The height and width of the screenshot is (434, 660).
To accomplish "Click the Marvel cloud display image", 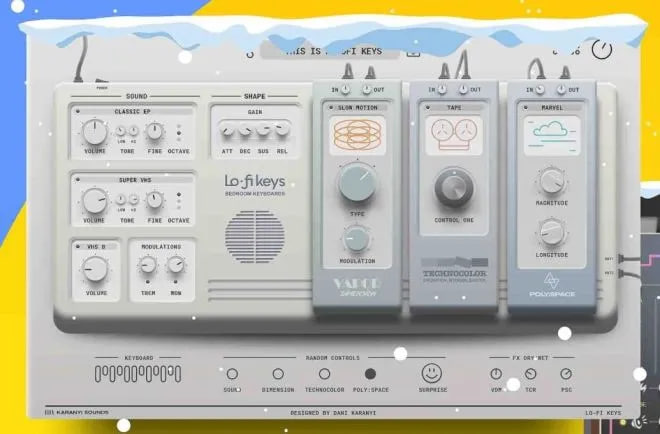I will click(x=552, y=136).
